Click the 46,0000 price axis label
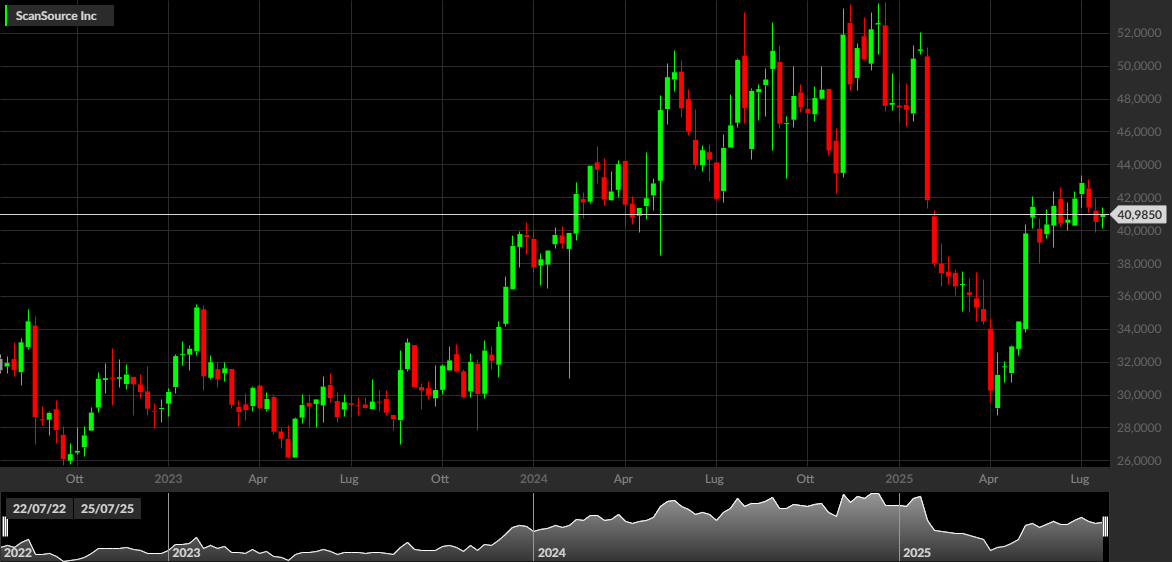The image size is (1172, 562). point(1138,132)
